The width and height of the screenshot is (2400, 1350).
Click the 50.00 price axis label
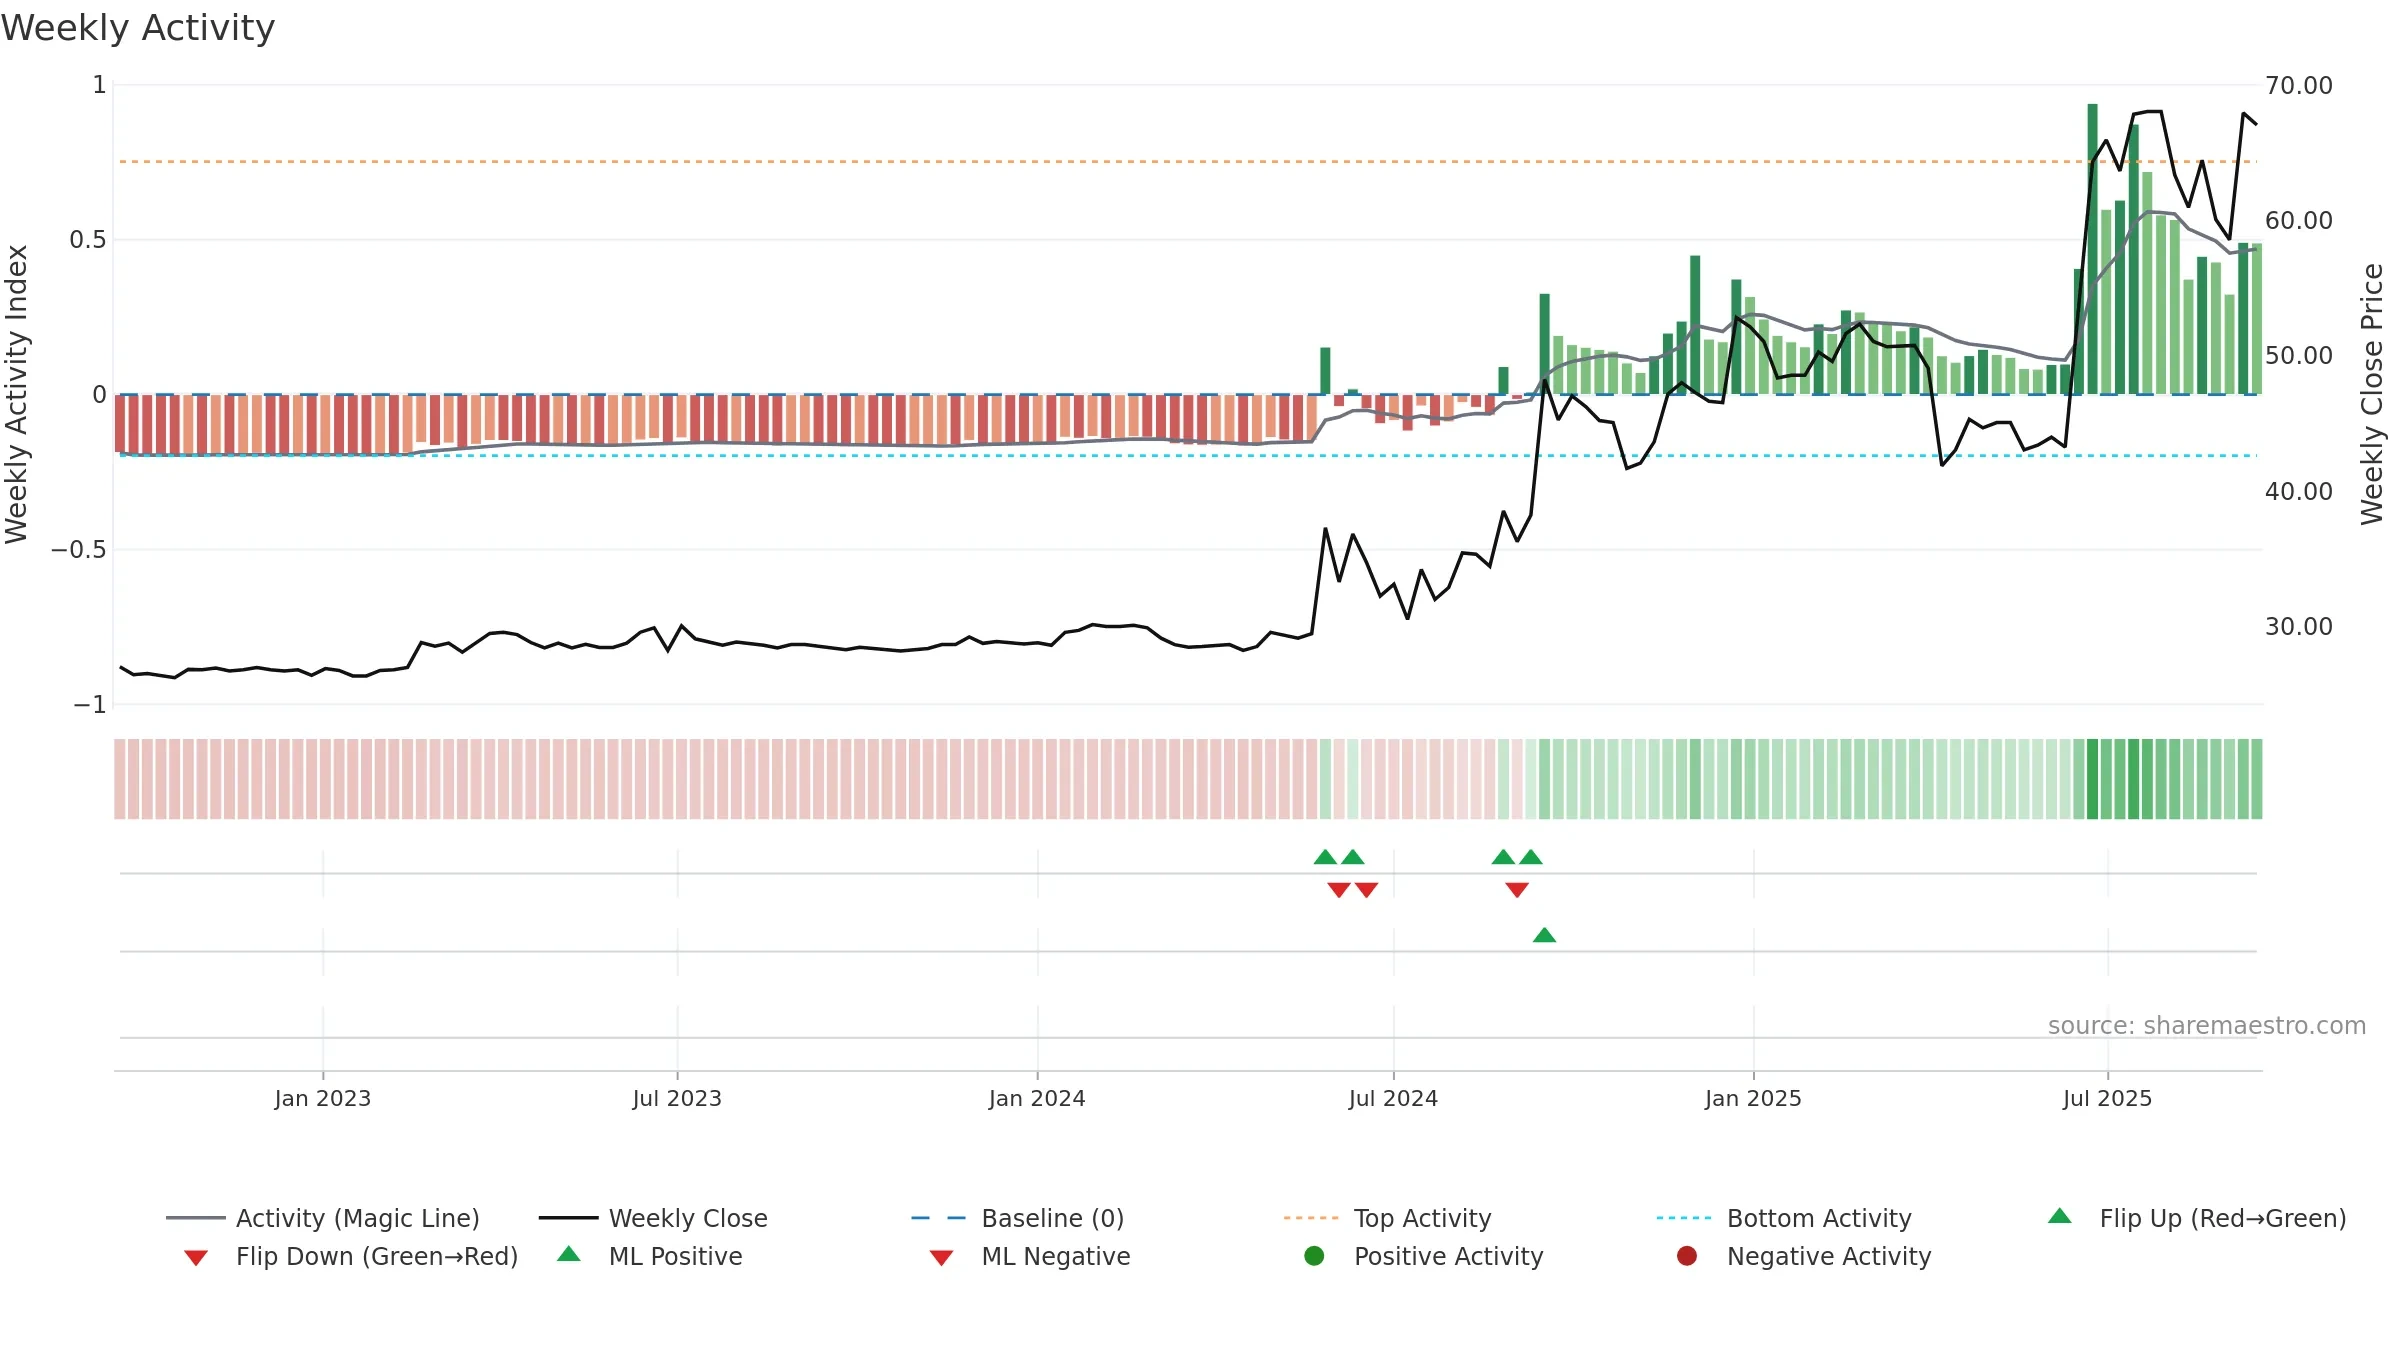[x=2298, y=356]
